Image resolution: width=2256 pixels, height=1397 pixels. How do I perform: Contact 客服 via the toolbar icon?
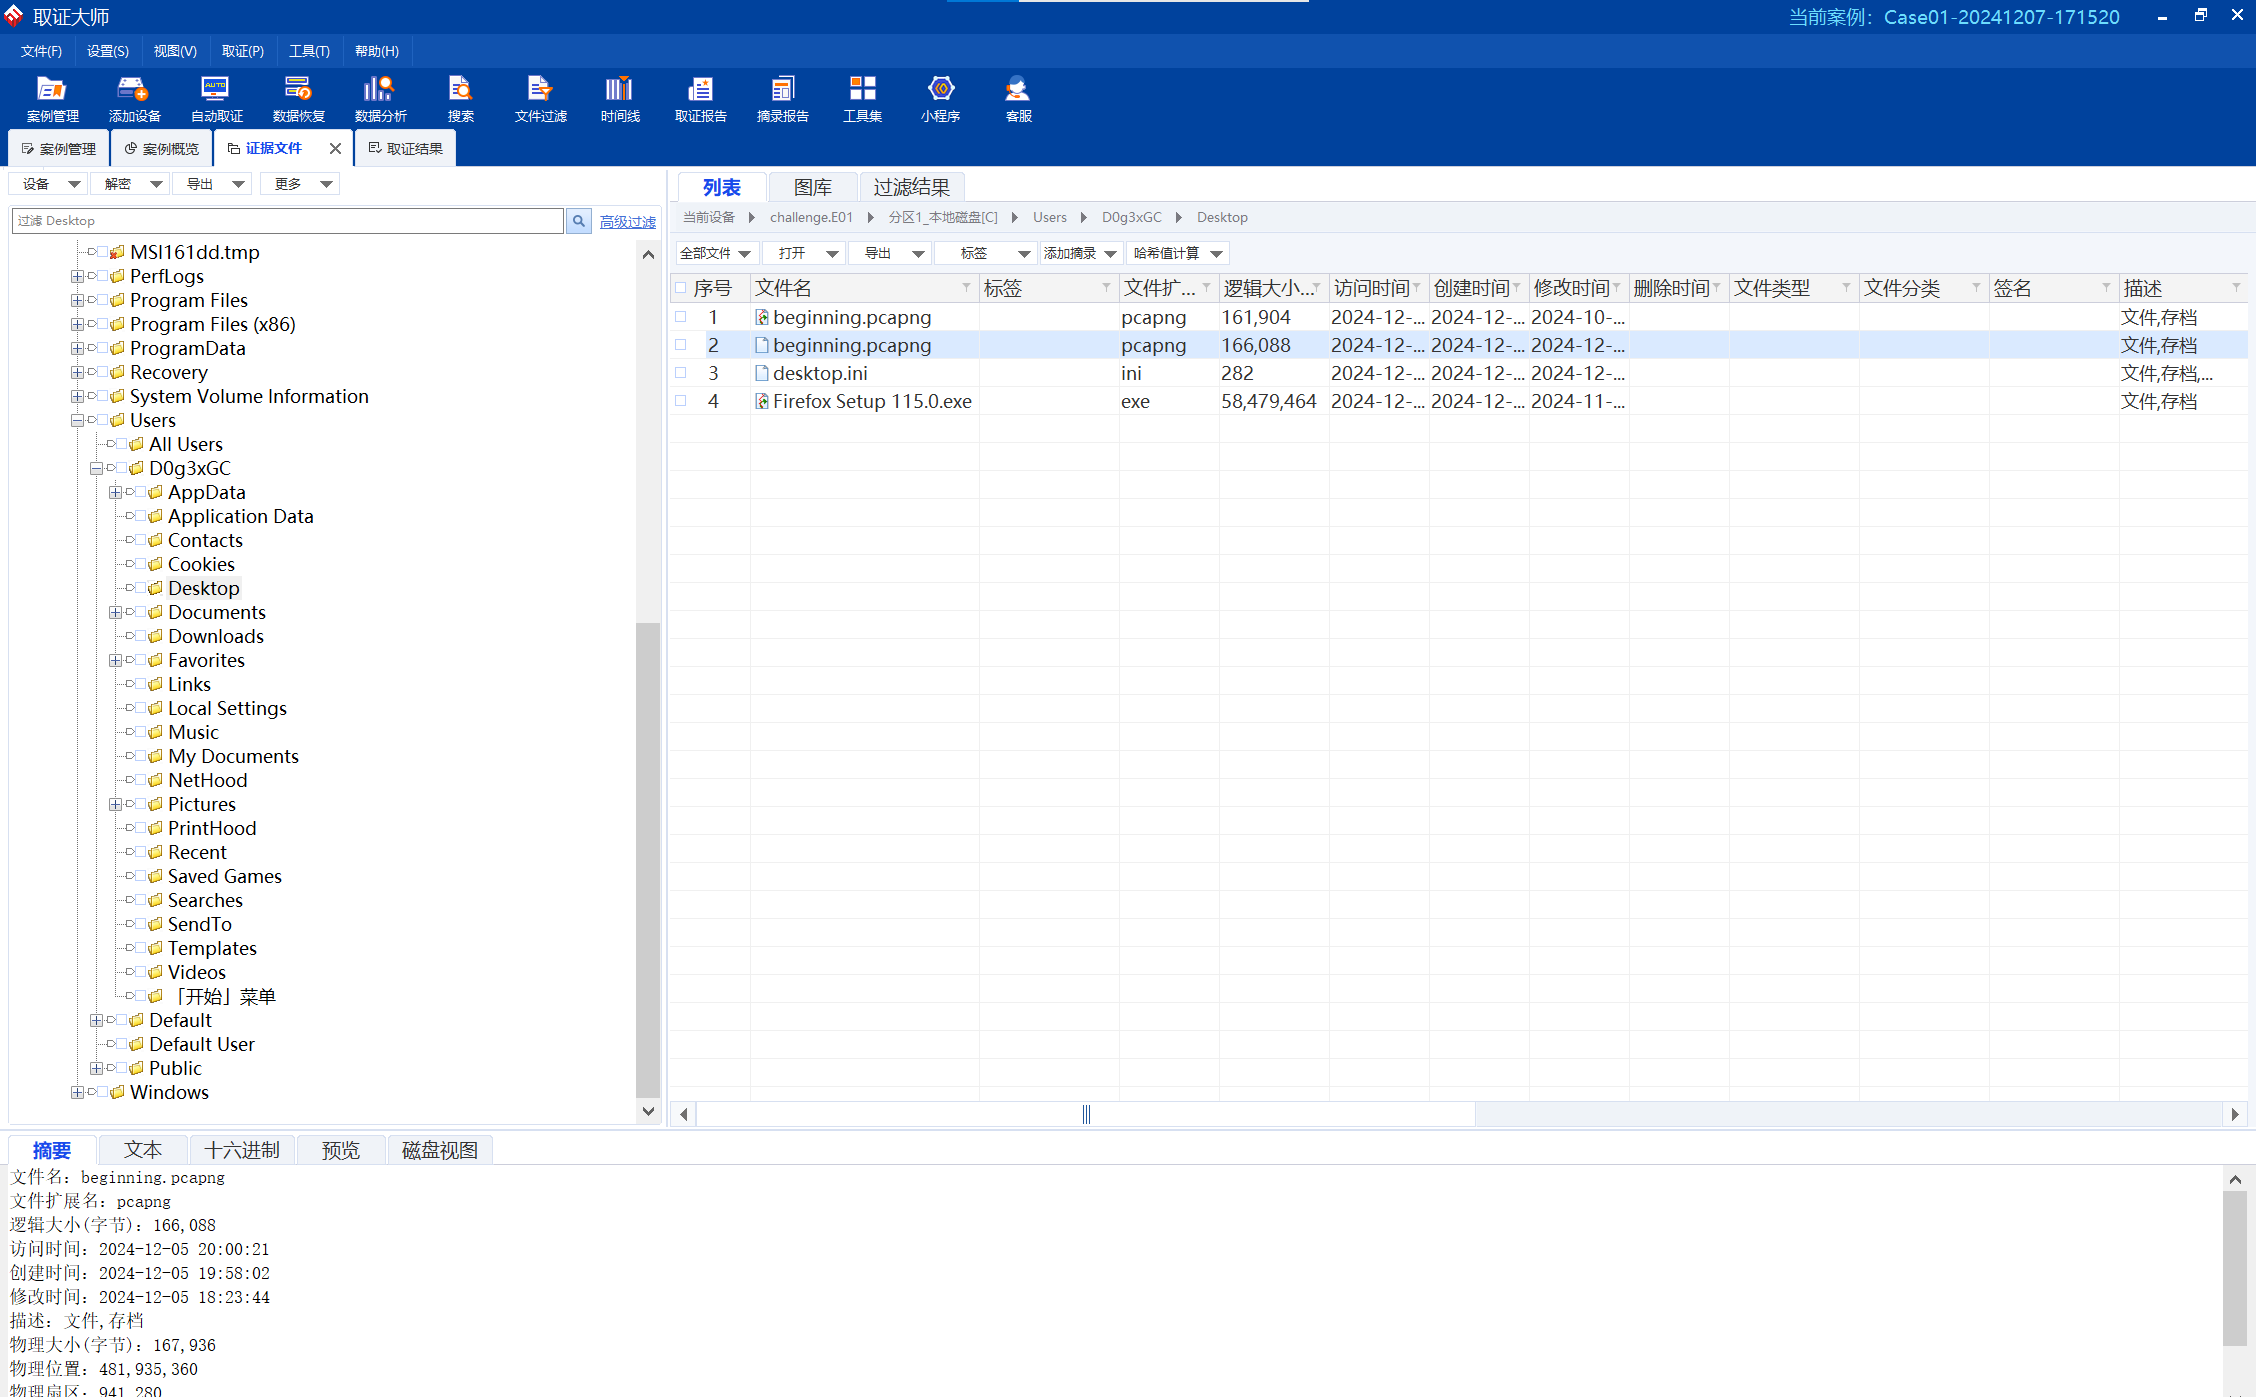[1018, 99]
